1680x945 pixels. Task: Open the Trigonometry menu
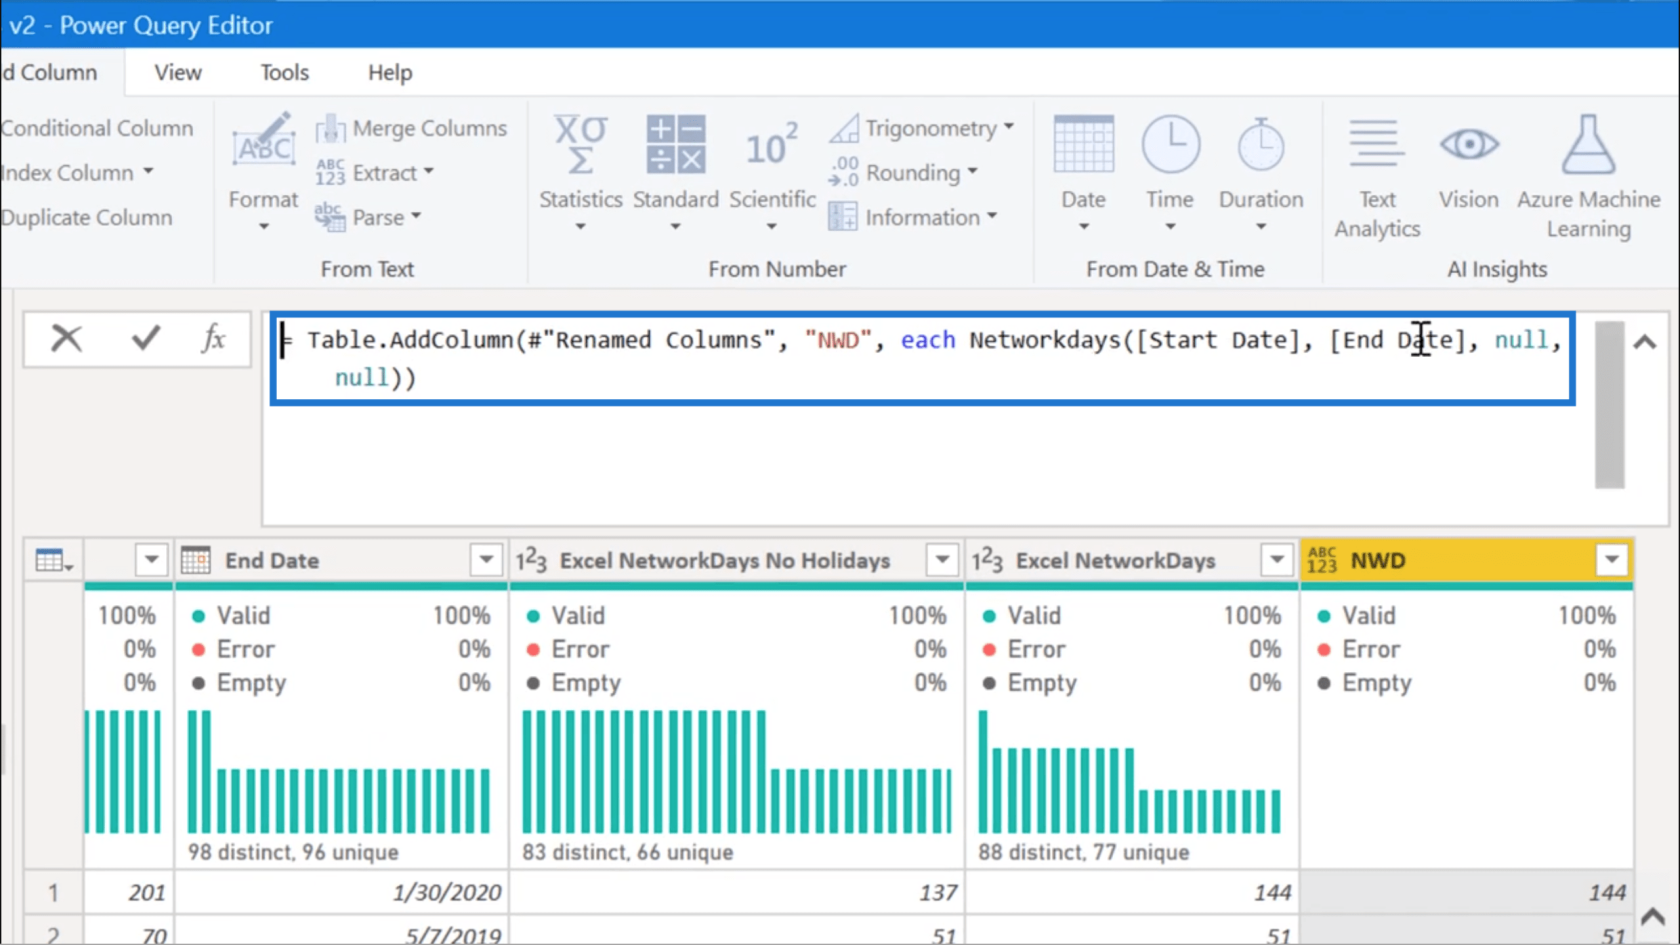pos(922,129)
